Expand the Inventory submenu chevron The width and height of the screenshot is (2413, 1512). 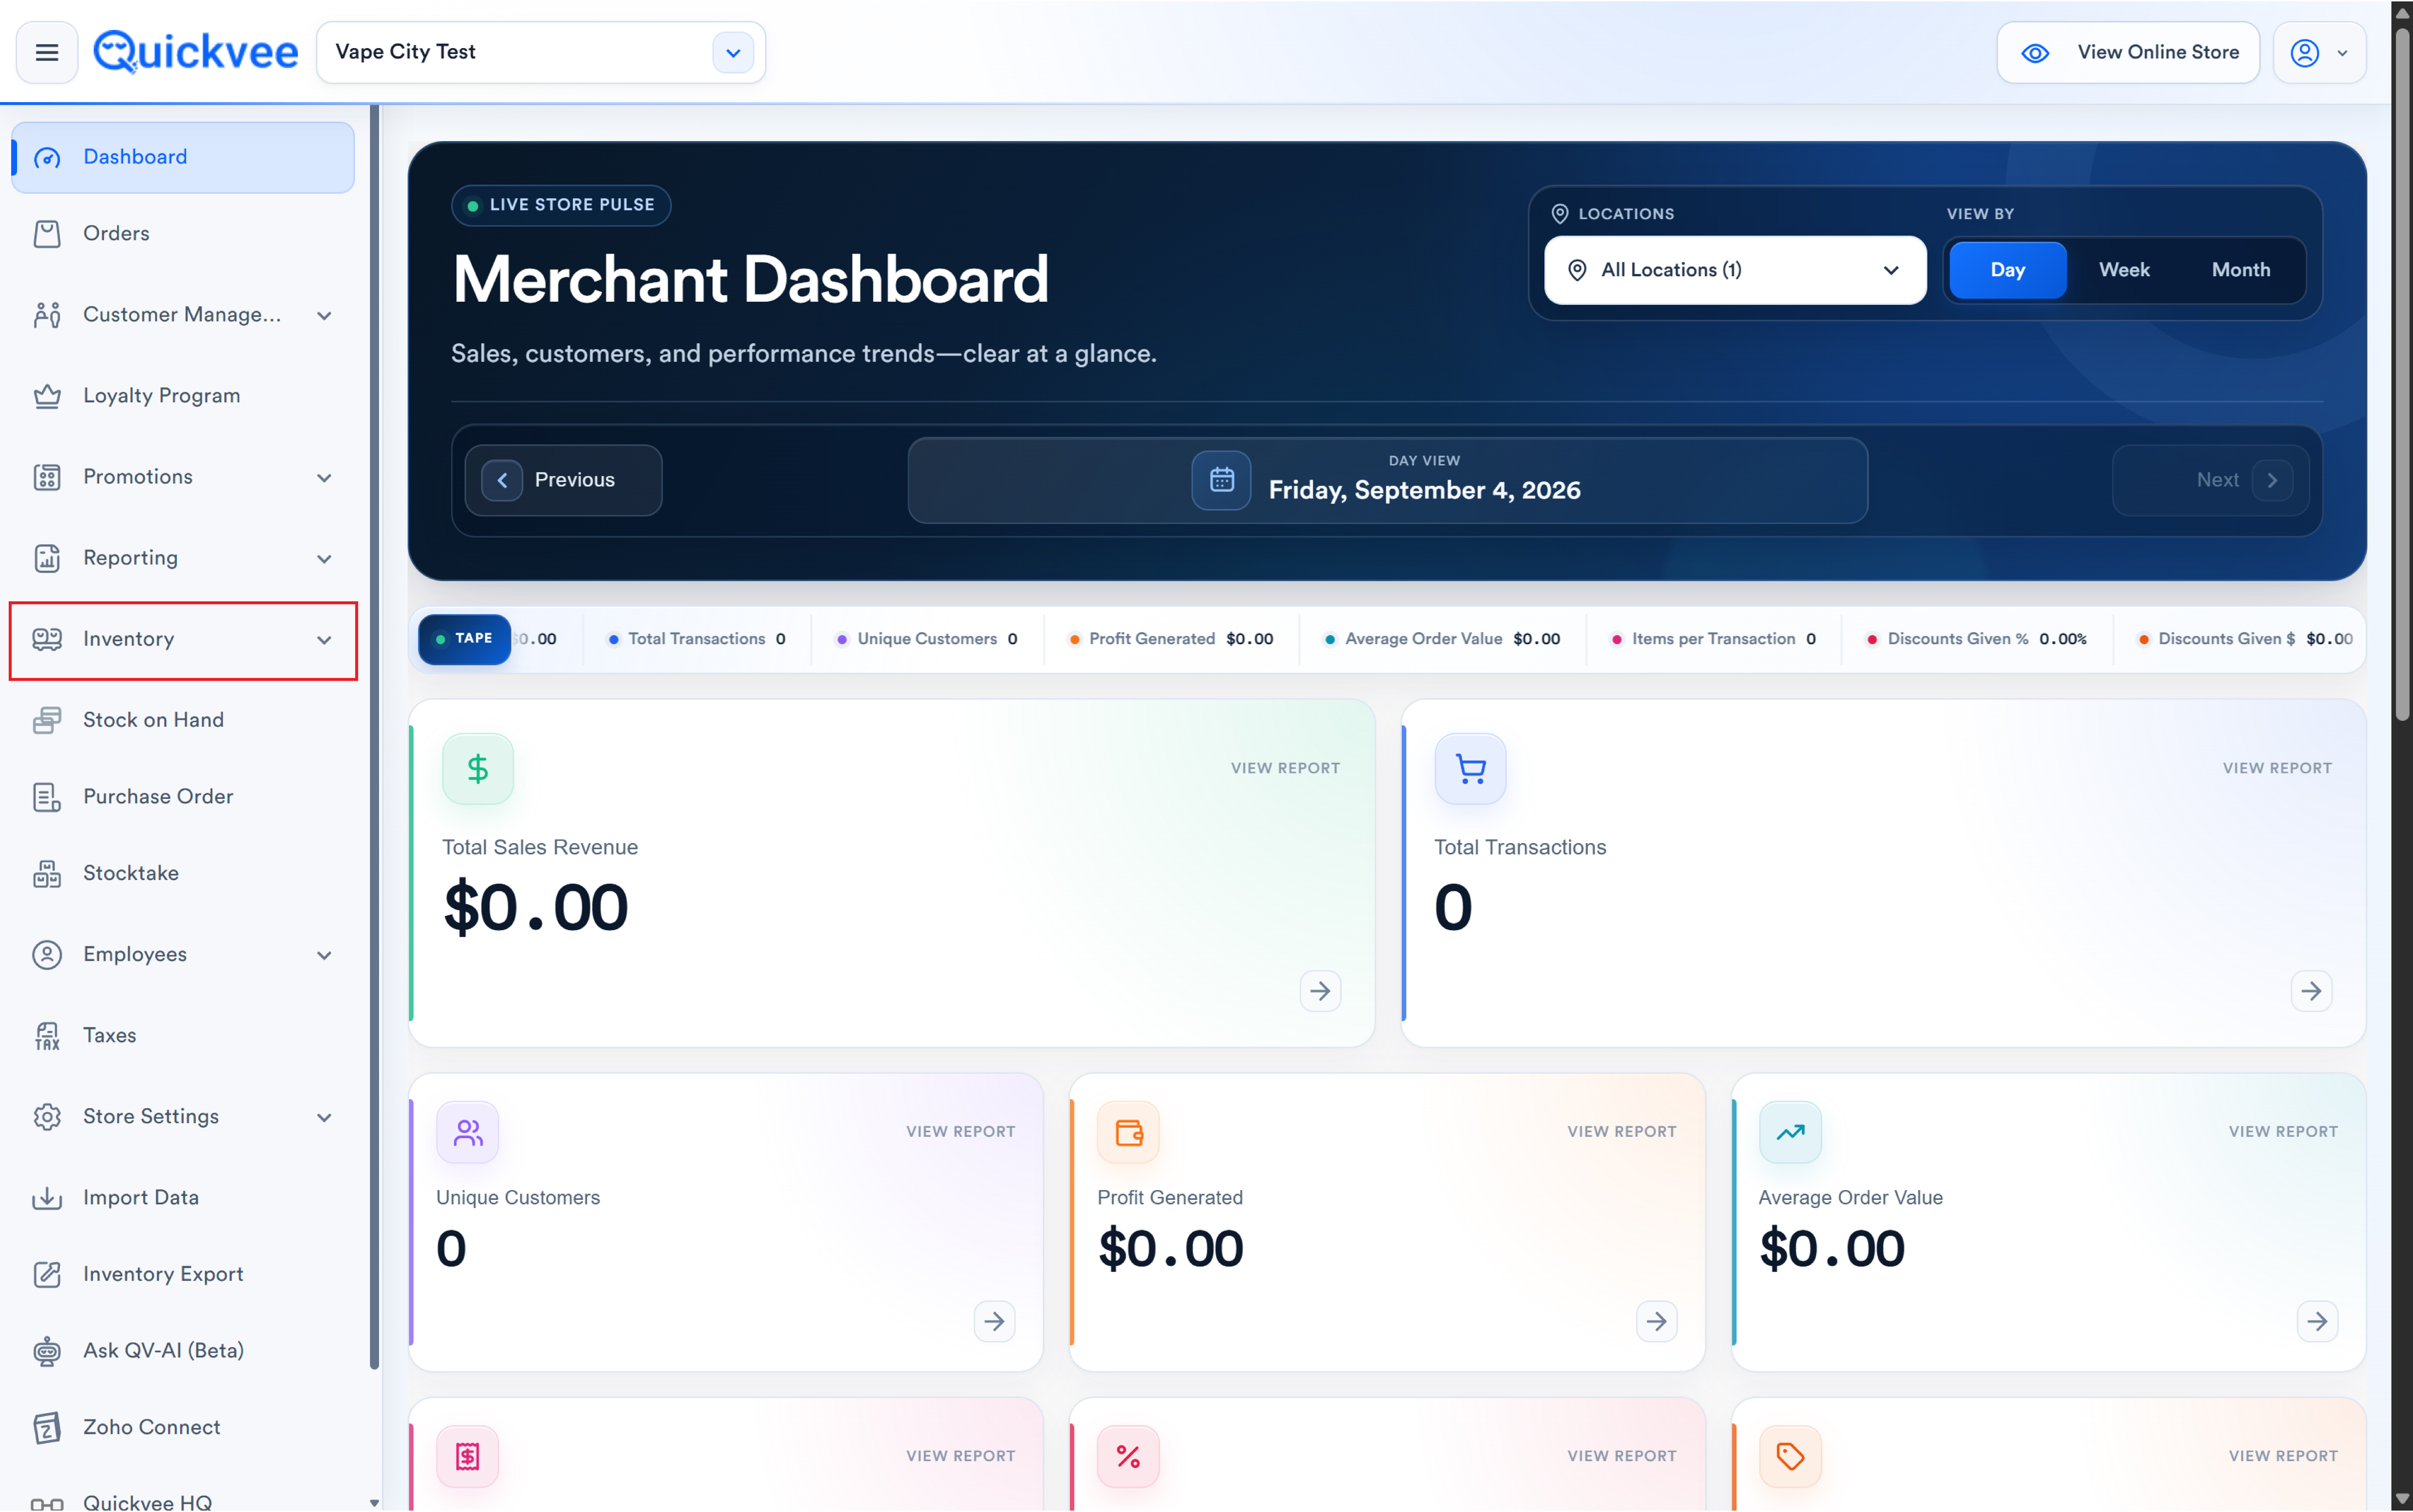point(324,640)
